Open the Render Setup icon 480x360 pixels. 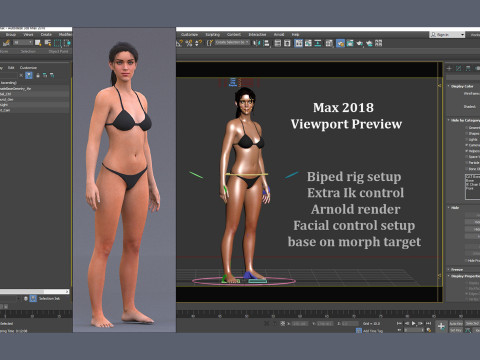pos(340,43)
